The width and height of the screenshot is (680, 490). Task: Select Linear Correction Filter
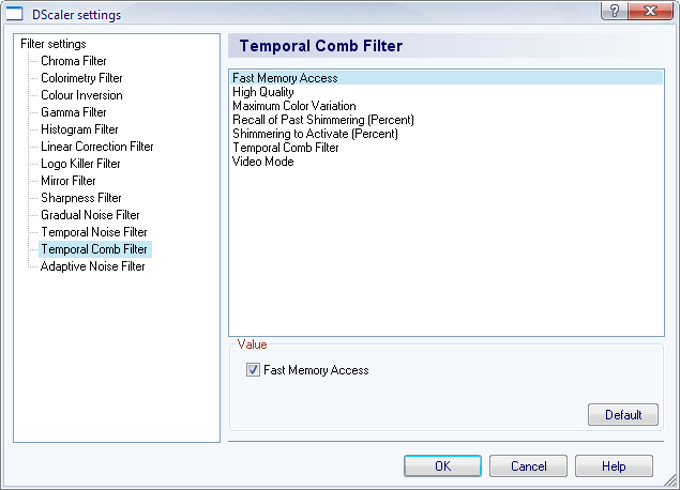click(97, 147)
